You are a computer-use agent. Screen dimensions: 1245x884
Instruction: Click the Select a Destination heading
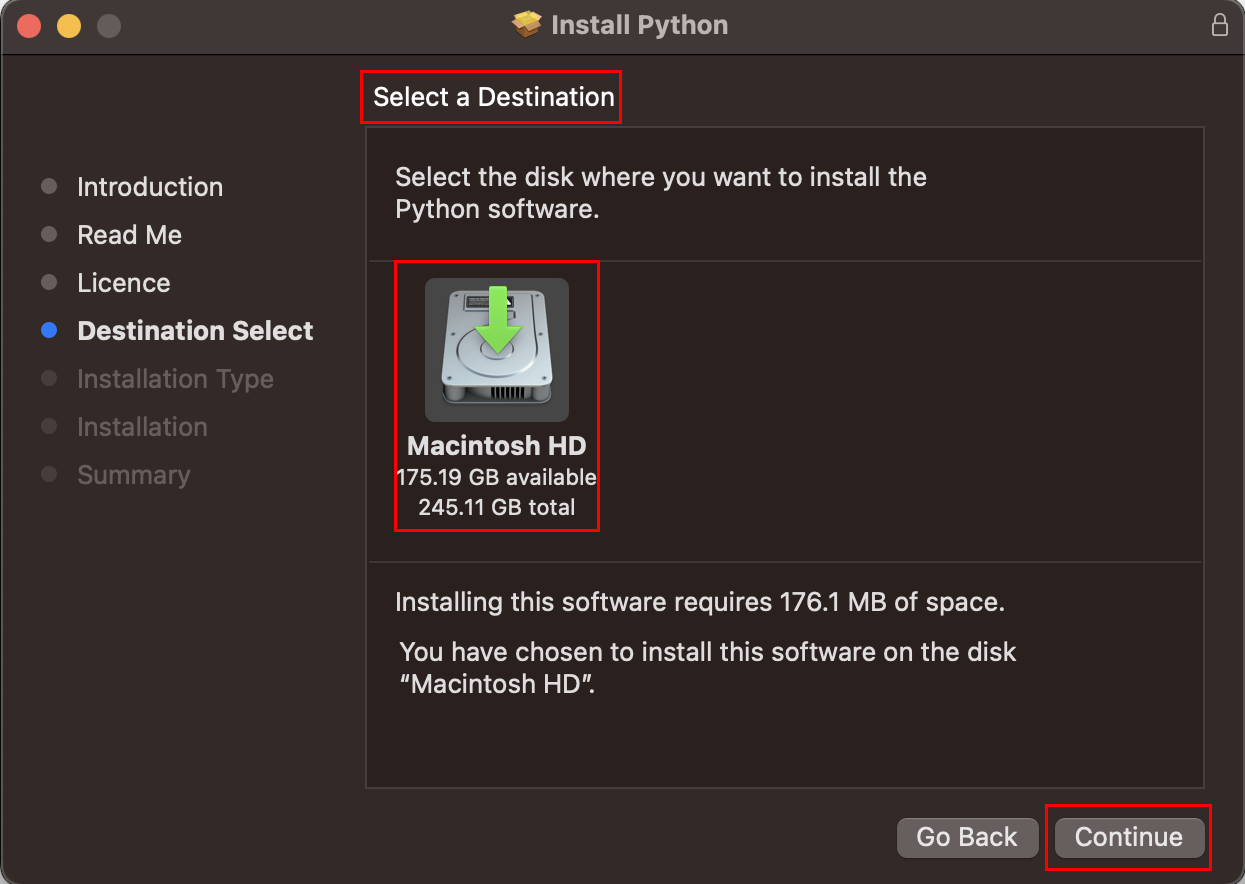492,97
